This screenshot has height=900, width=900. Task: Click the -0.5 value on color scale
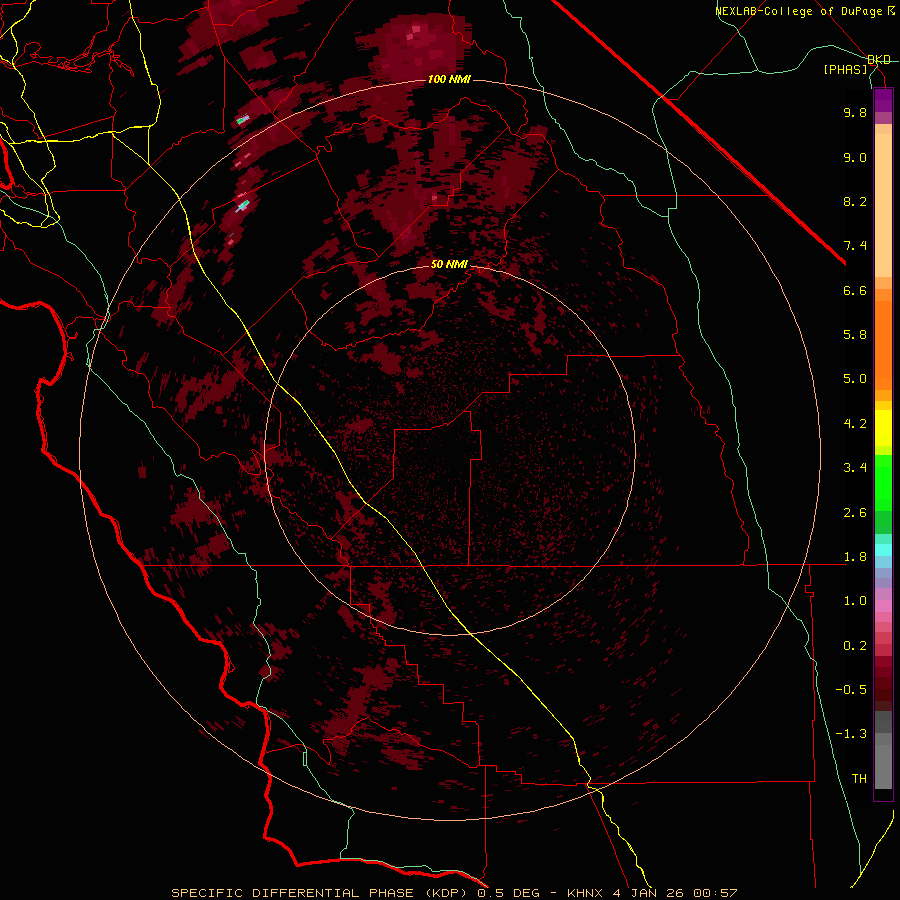[851, 690]
